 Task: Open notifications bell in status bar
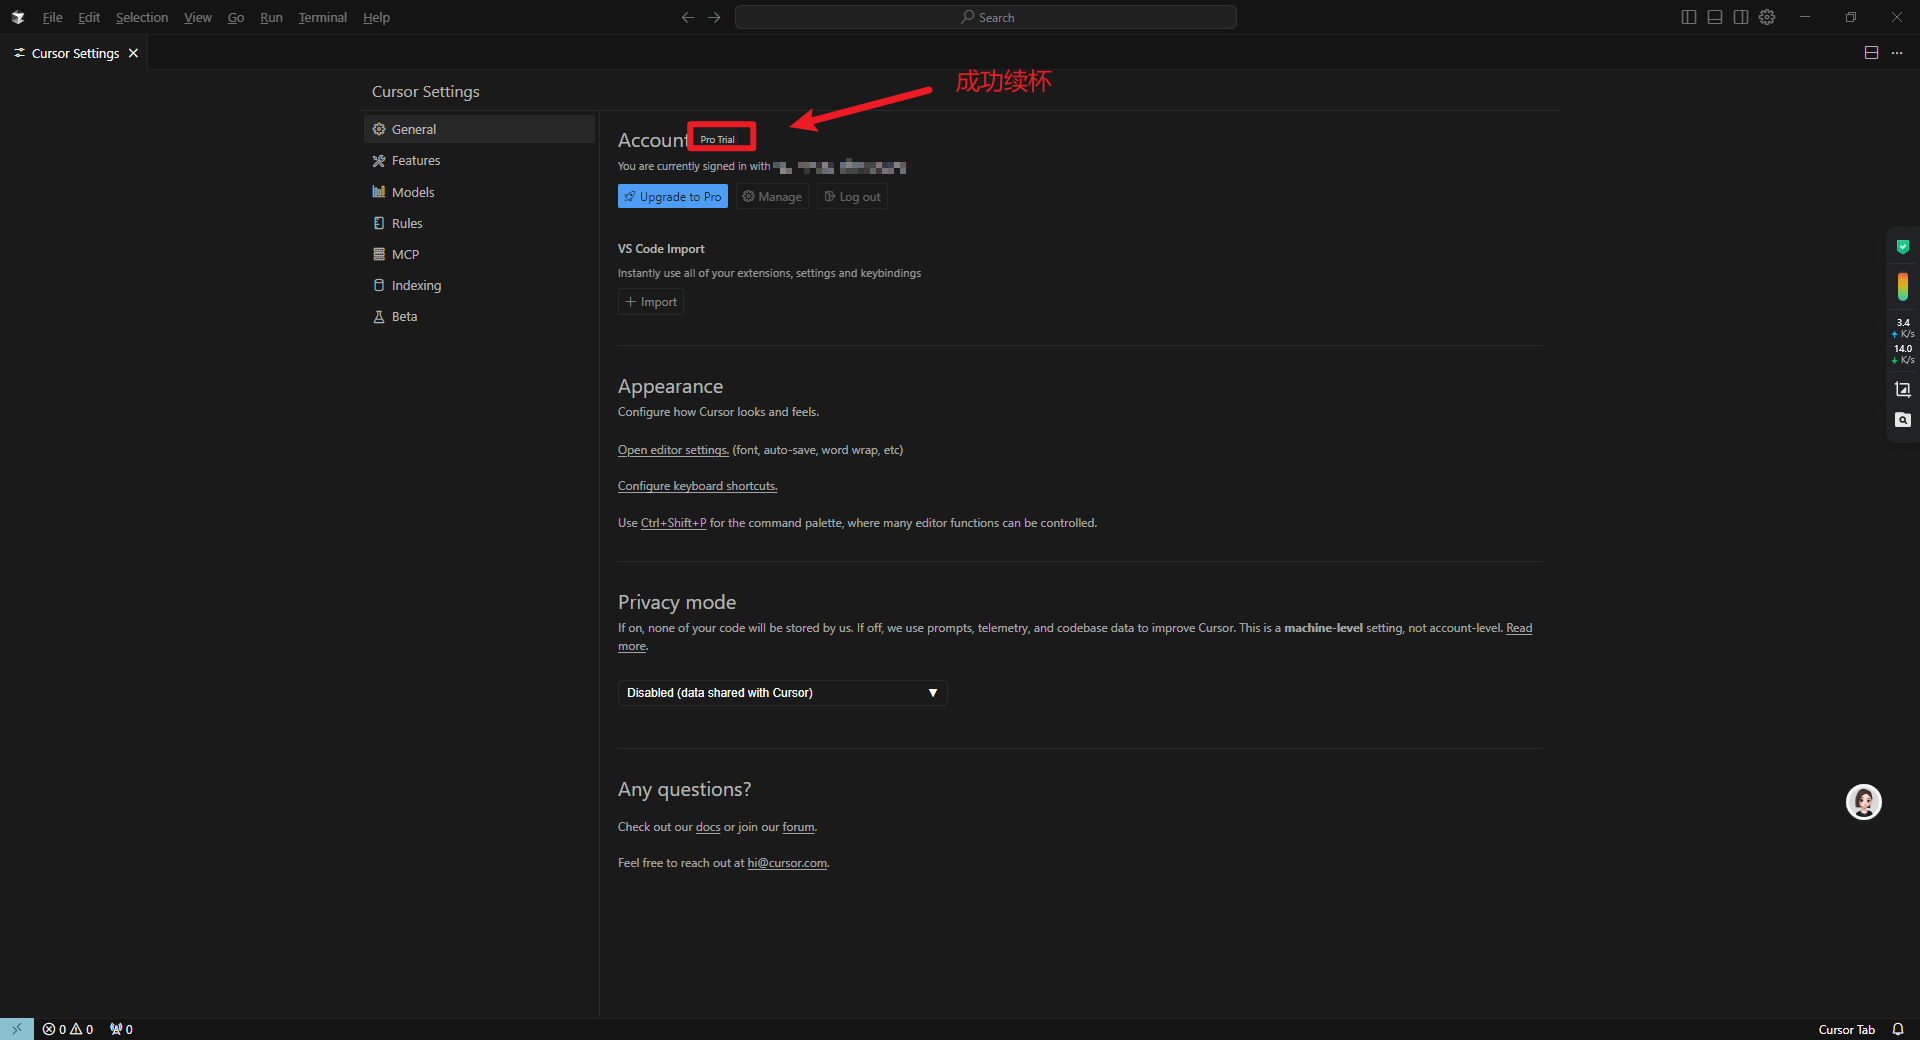tap(1898, 1029)
